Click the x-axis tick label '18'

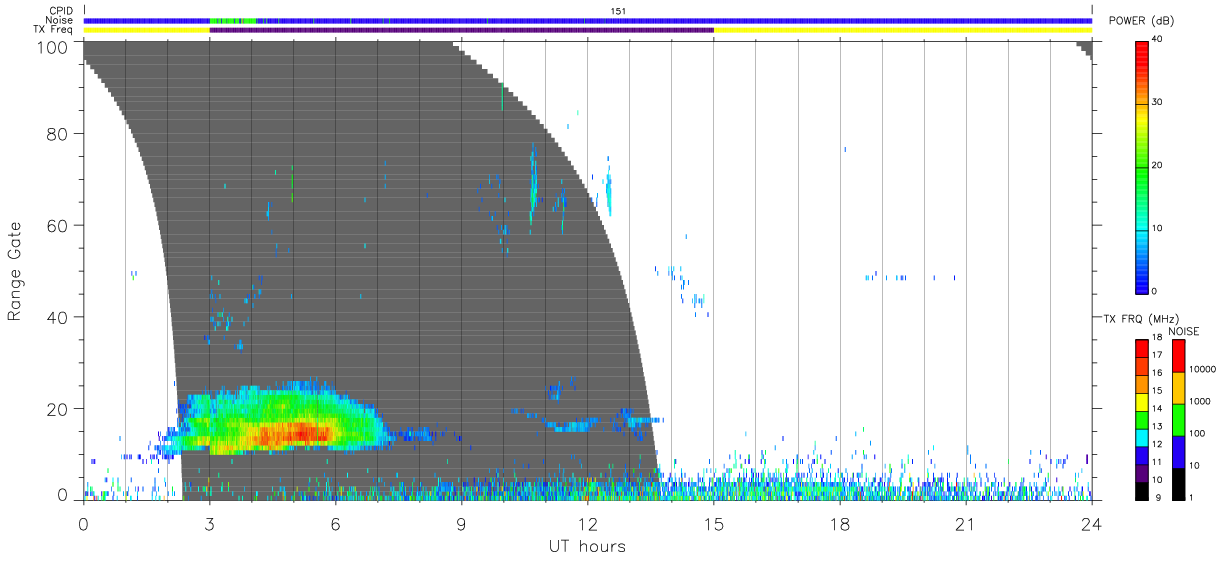pyautogui.click(x=839, y=524)
